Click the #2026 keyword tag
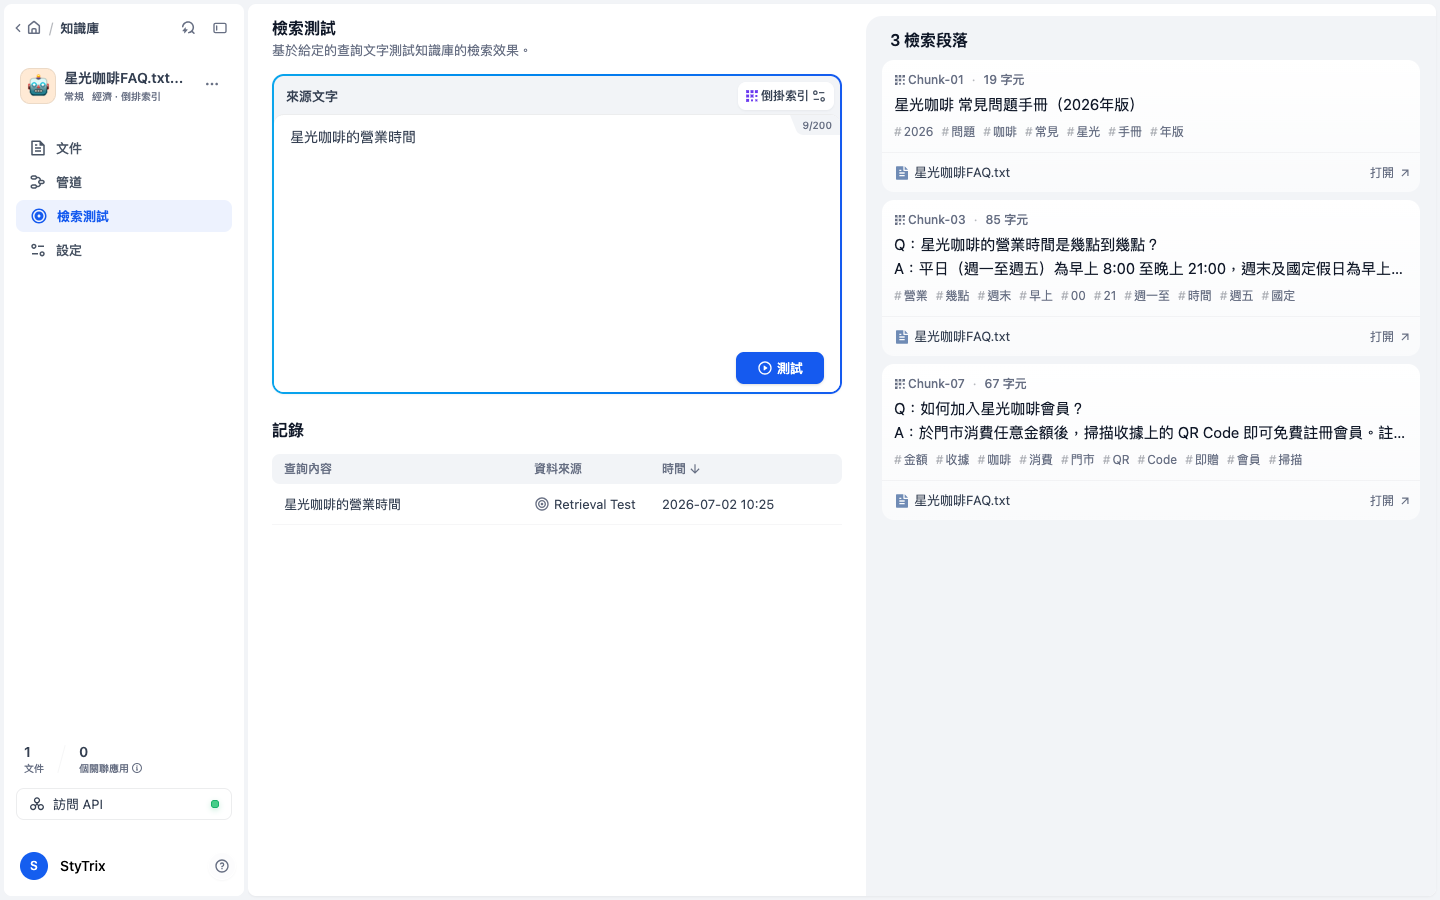This screenshot has height=900, width=1440. coord(913,132)
